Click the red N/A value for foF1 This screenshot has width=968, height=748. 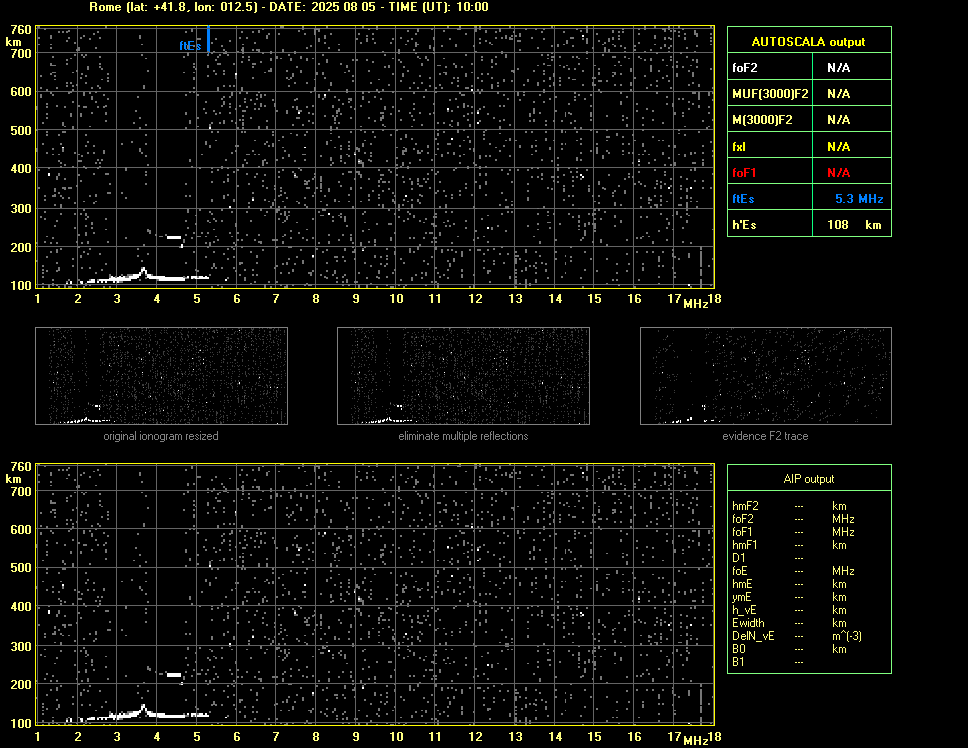click(x=838, y=173)
